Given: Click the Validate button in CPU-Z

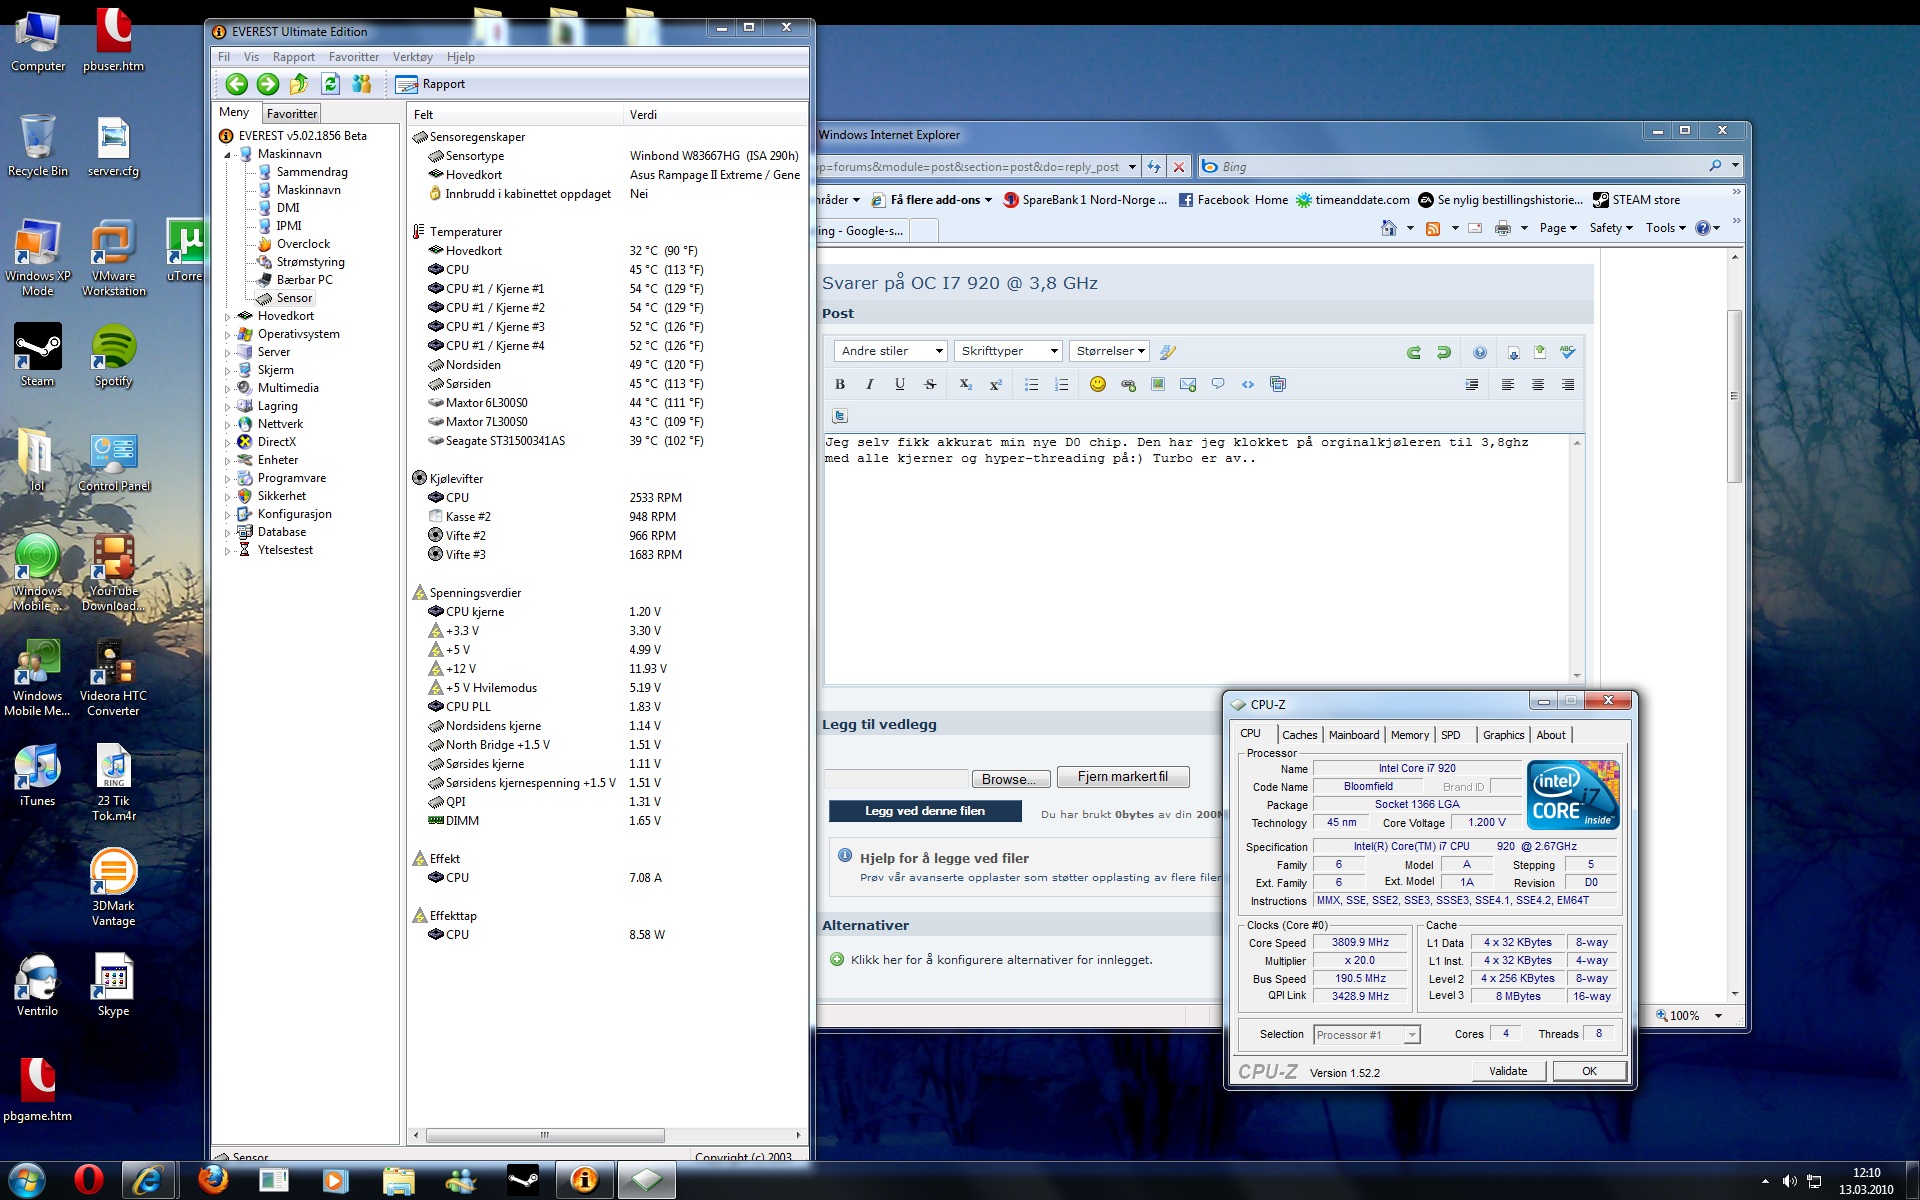Looking at the screenshot, I should tap(1508, 1071).
